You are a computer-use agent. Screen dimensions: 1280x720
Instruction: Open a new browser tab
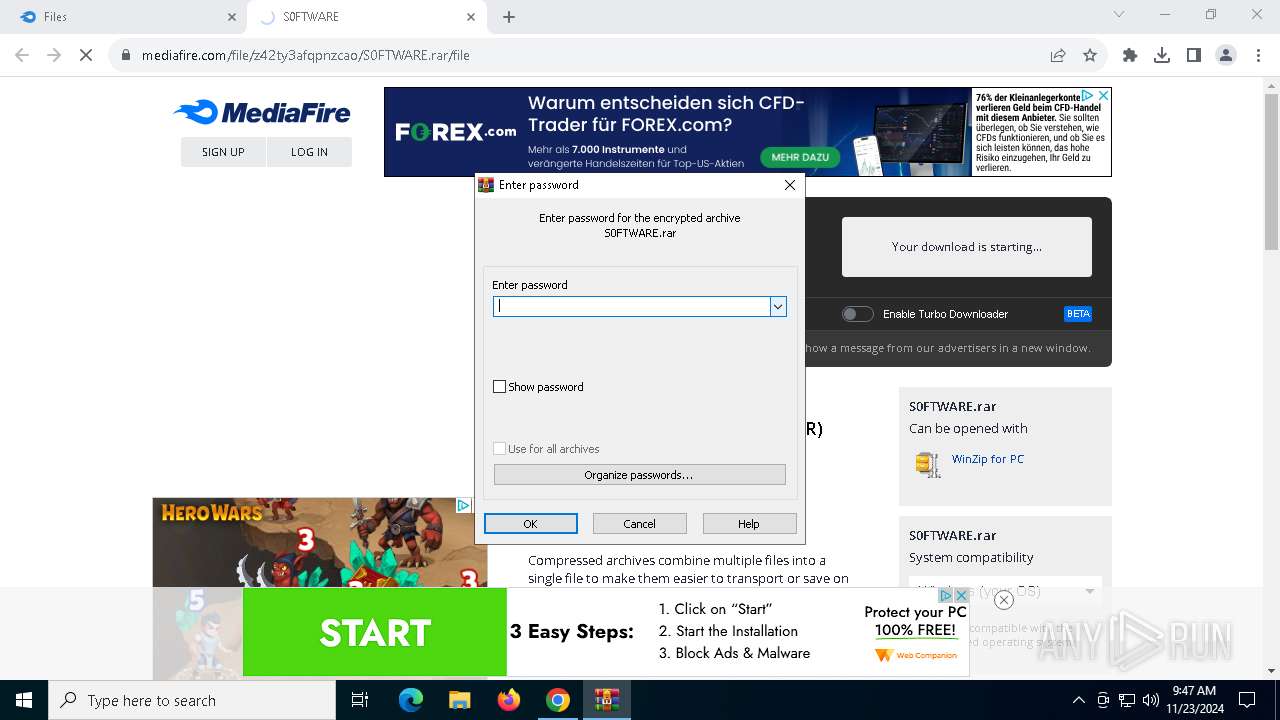(x=509, y=17)
